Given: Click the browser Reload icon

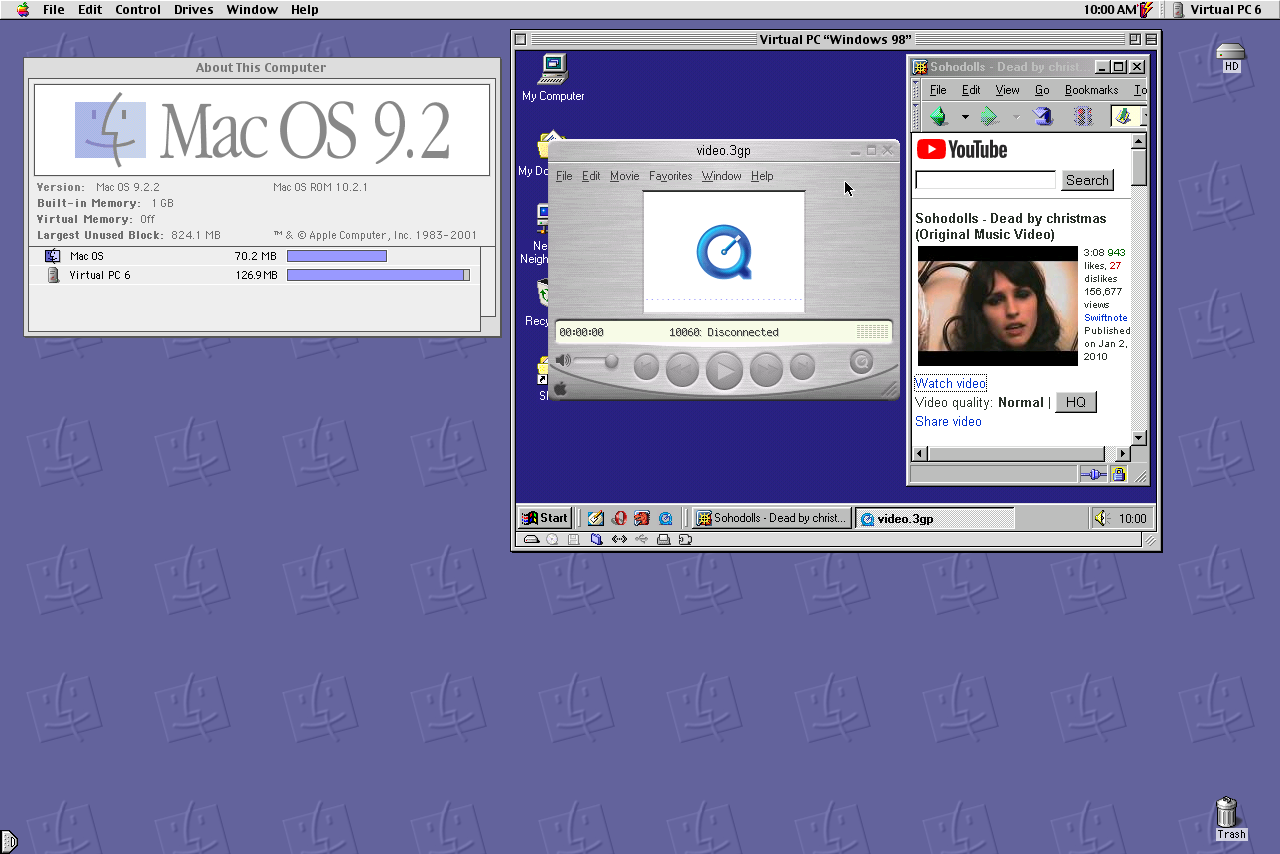Looking at the screenshot, I should point(1042,116).
